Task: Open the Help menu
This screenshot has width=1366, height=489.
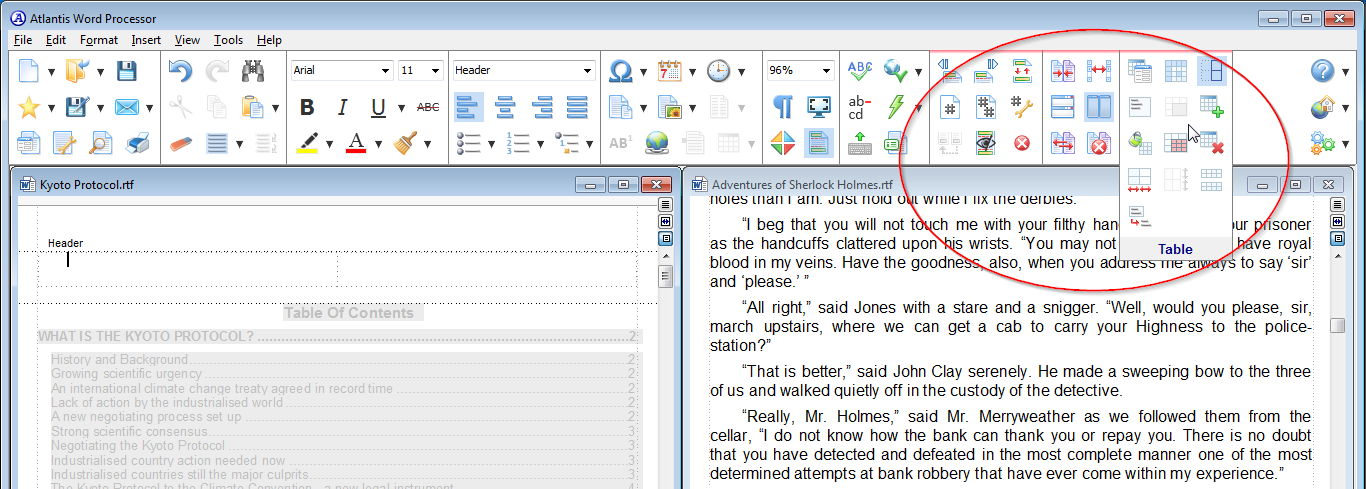Action: click(x=269, y=40)
